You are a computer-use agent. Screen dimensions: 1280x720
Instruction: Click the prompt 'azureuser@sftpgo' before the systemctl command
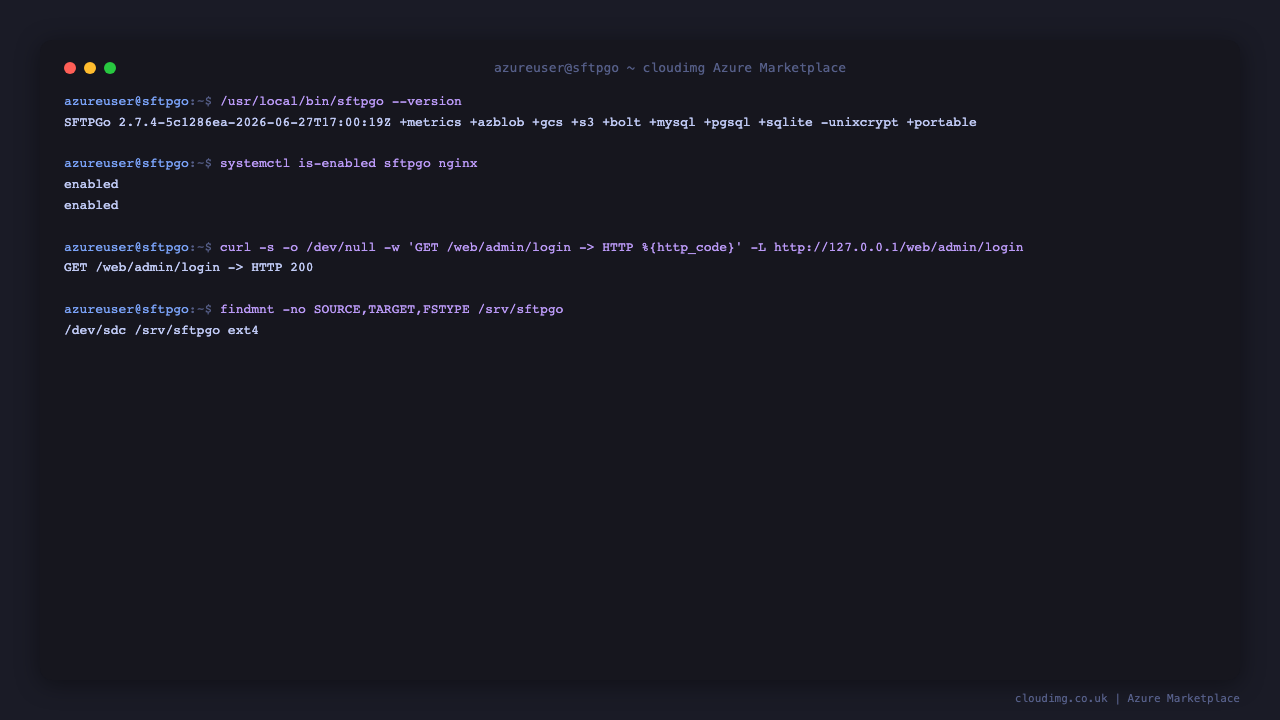[126, 163]
